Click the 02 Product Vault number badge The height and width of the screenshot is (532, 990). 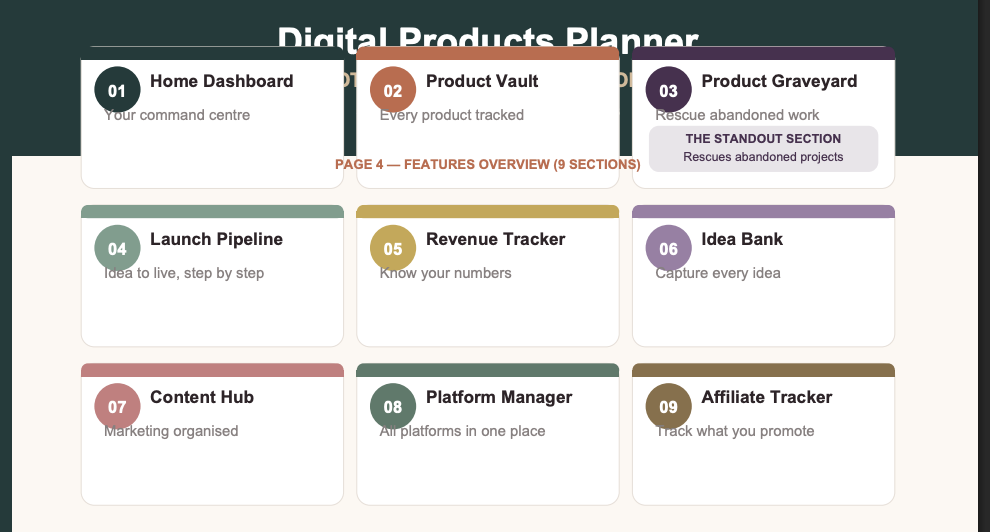393,90
